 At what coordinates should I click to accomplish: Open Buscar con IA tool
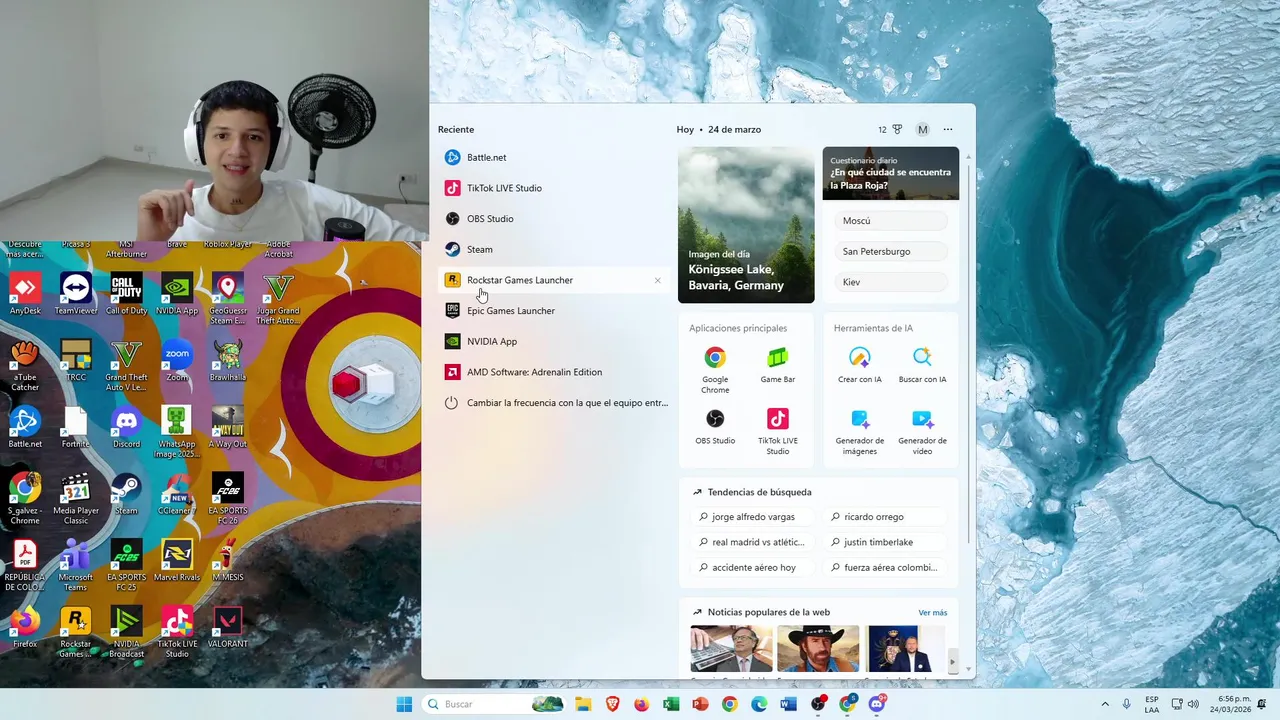(922, 365)
